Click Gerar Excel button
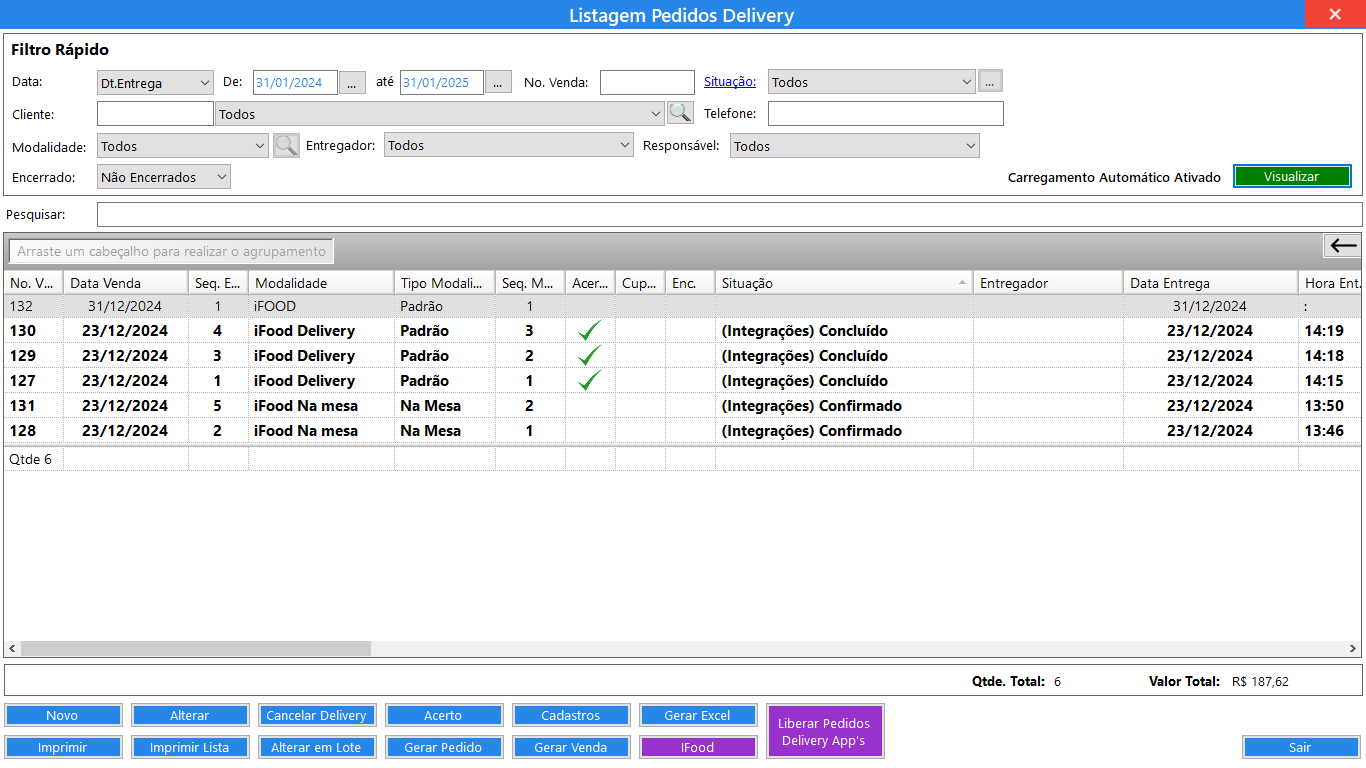Screen dimensions: 1366x768 pos(698,715)
